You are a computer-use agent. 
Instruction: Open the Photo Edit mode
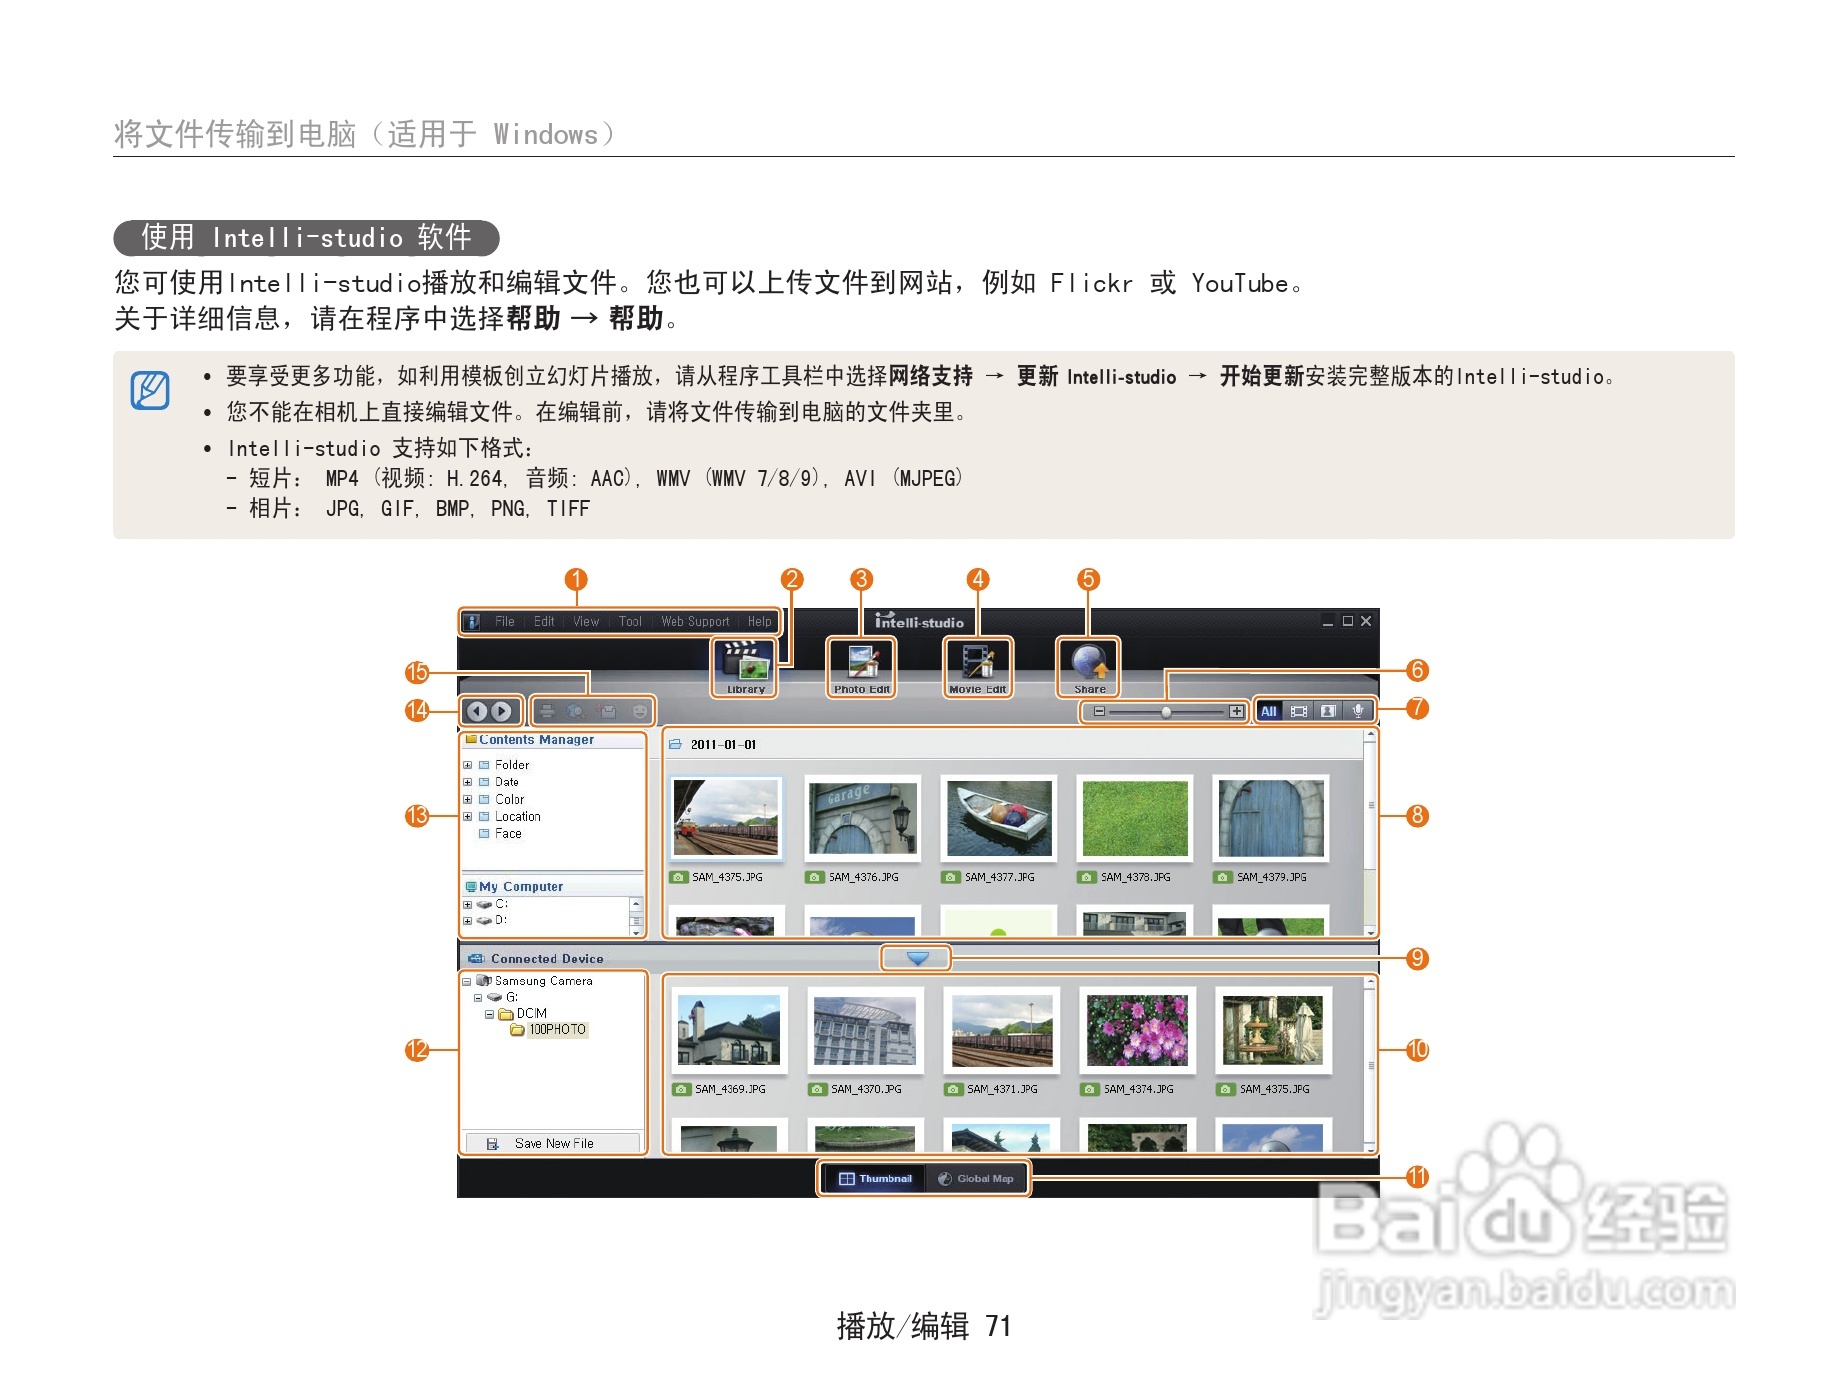coord(862,667)
